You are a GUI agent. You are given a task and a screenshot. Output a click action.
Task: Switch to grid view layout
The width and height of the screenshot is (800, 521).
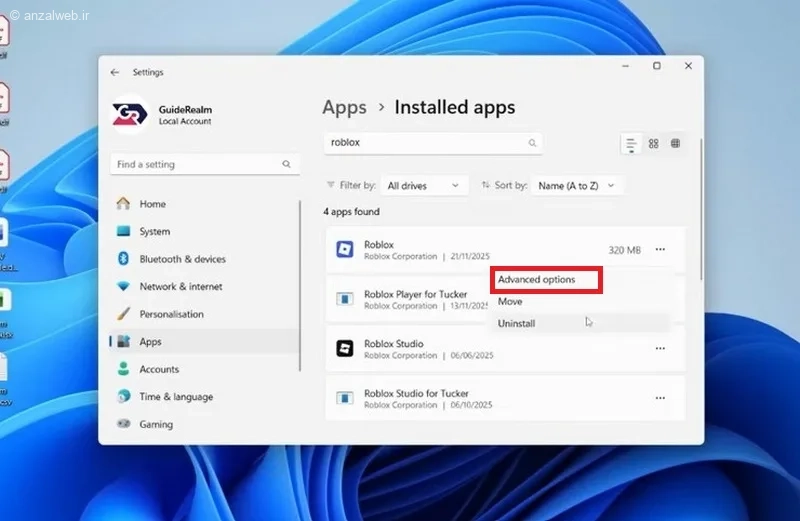pos(654,143)
